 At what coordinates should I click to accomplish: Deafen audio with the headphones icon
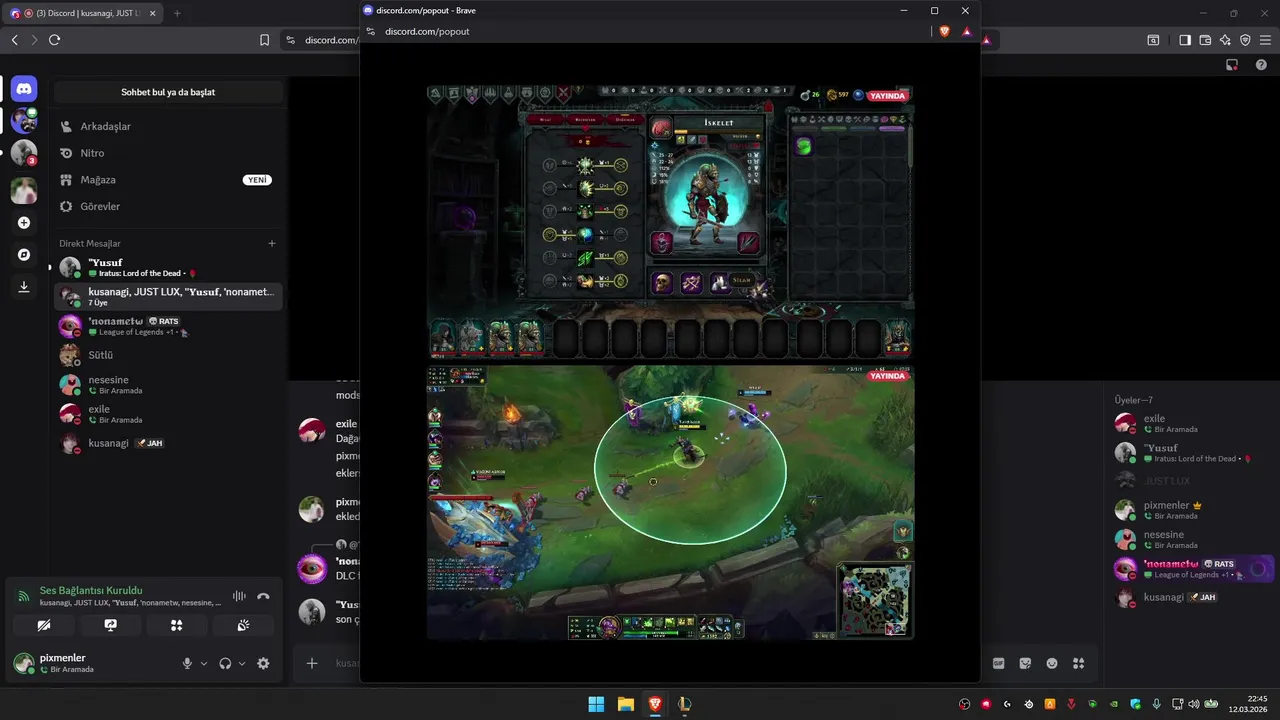[x=225, y=663]
